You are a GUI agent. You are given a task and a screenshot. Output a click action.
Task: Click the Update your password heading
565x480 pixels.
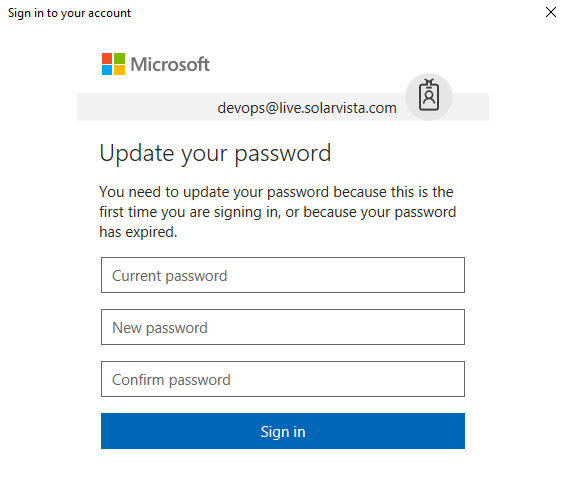click(215, 154)
